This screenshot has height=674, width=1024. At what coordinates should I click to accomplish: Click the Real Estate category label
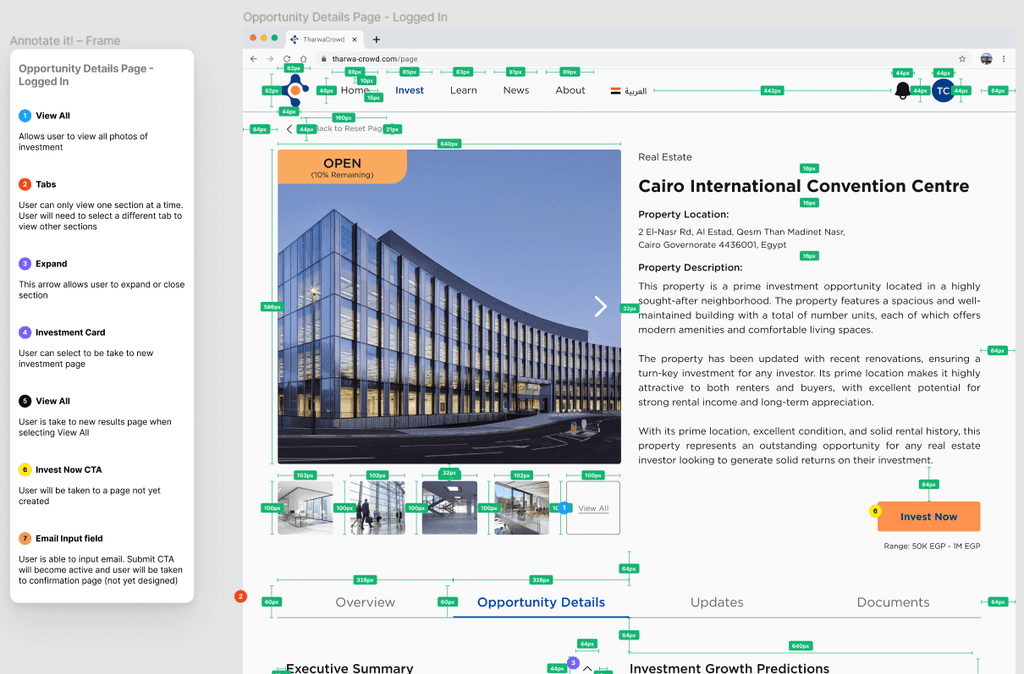[665, 157]
